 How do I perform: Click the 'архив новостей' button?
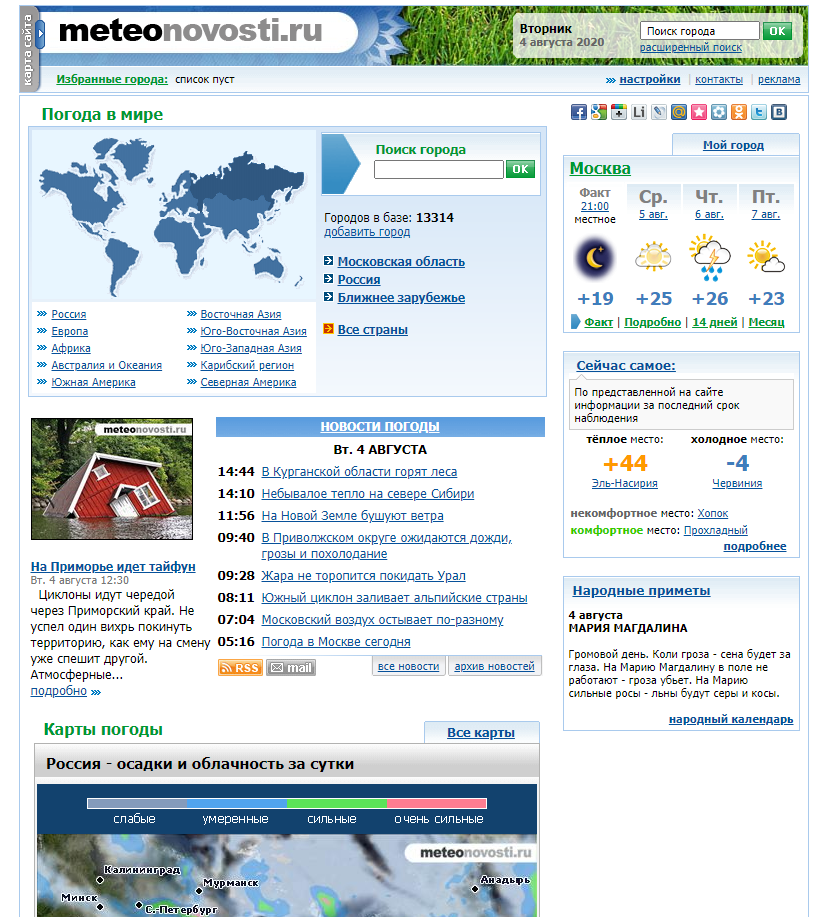(x=494, y=666)
